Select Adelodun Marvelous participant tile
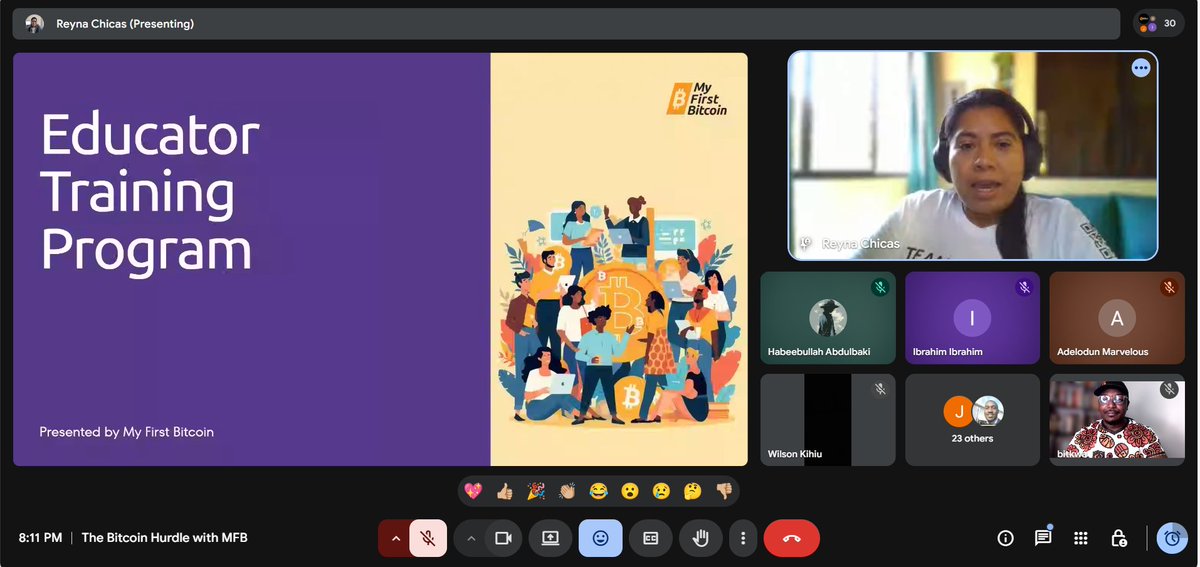 point(1117,318)
